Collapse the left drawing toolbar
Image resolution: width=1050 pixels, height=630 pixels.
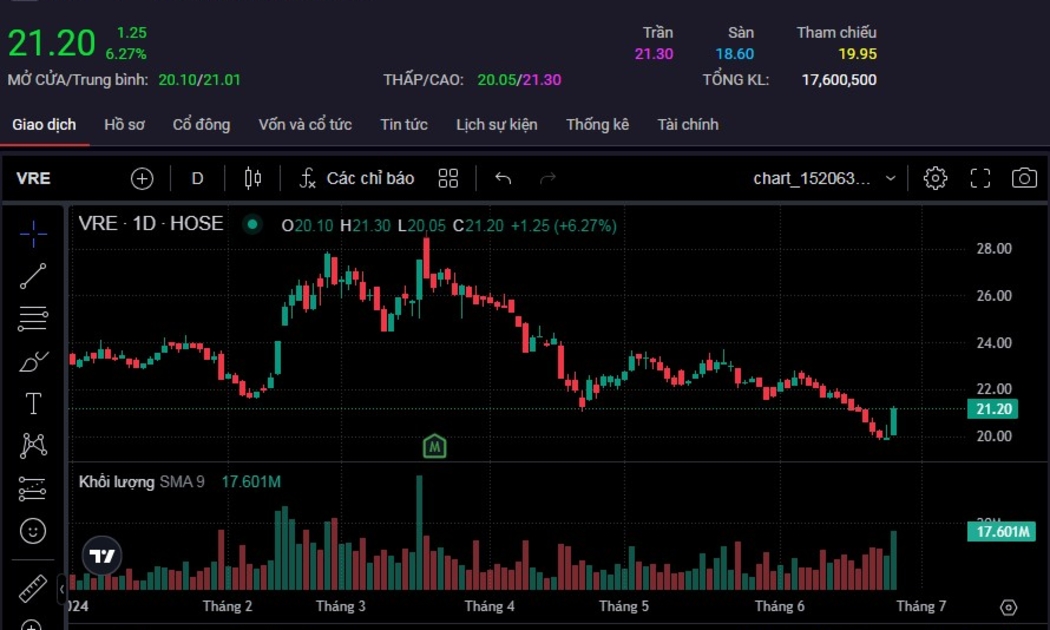(61, 588)
